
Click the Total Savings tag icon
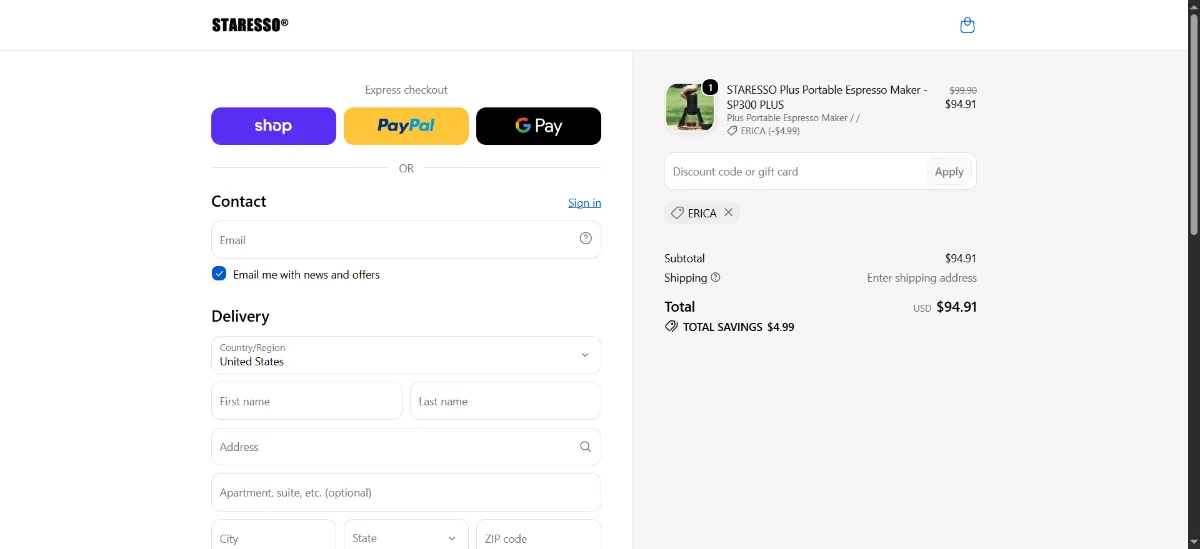(x=671, y=327)
